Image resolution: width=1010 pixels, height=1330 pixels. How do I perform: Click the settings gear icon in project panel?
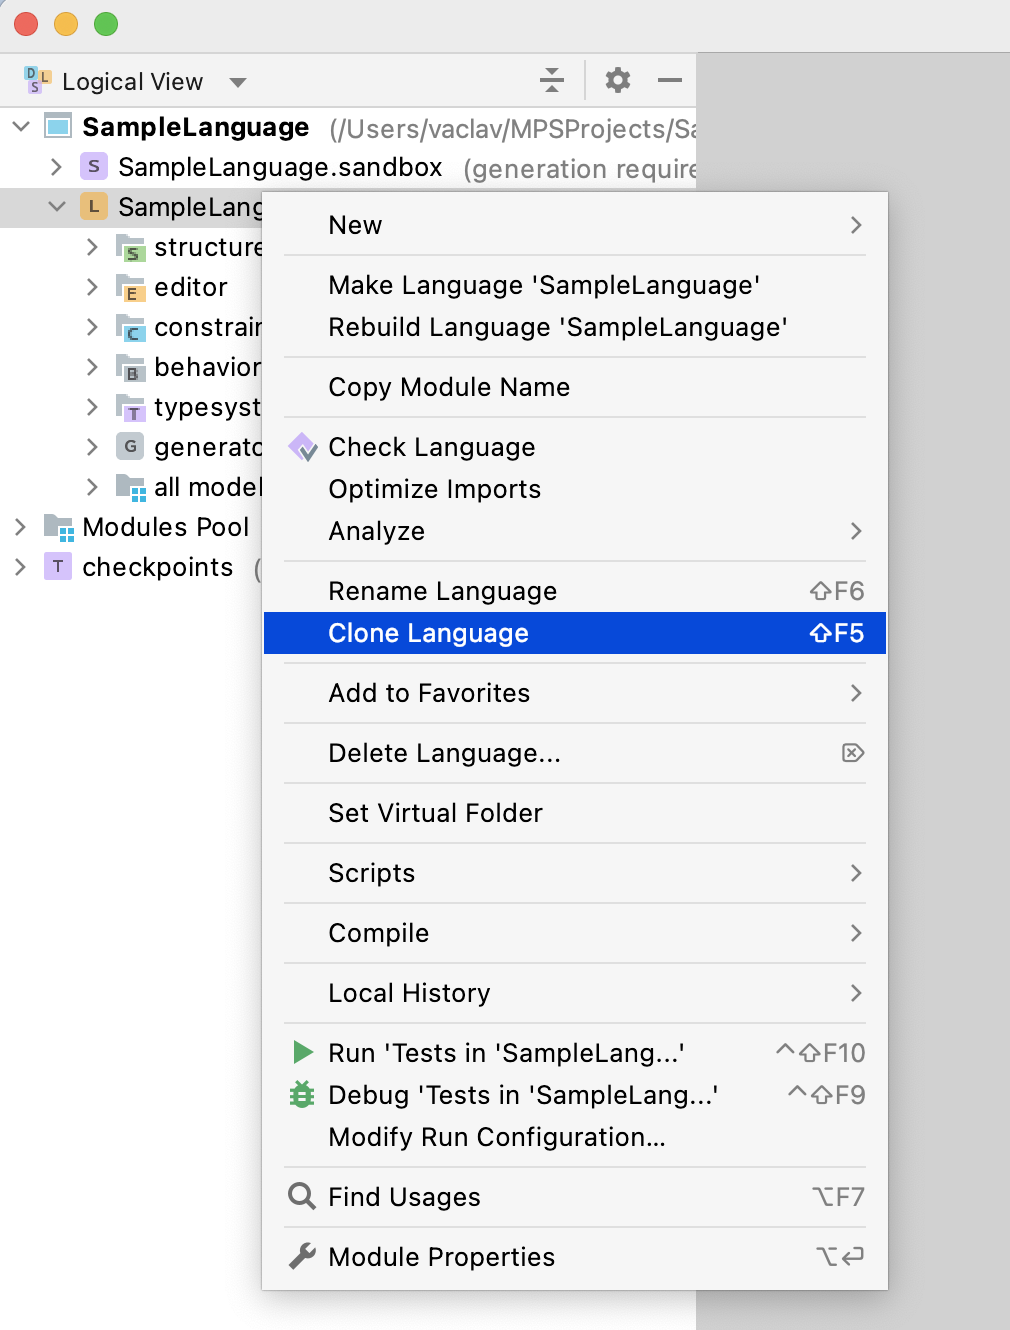point(618,80)
